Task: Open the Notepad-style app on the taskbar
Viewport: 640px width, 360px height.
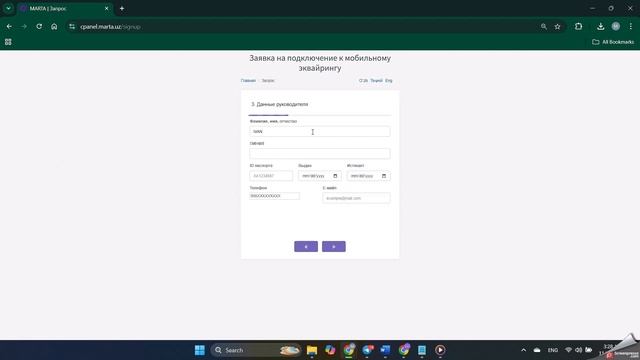Action: pyautogui.click(x=422, y=350)
